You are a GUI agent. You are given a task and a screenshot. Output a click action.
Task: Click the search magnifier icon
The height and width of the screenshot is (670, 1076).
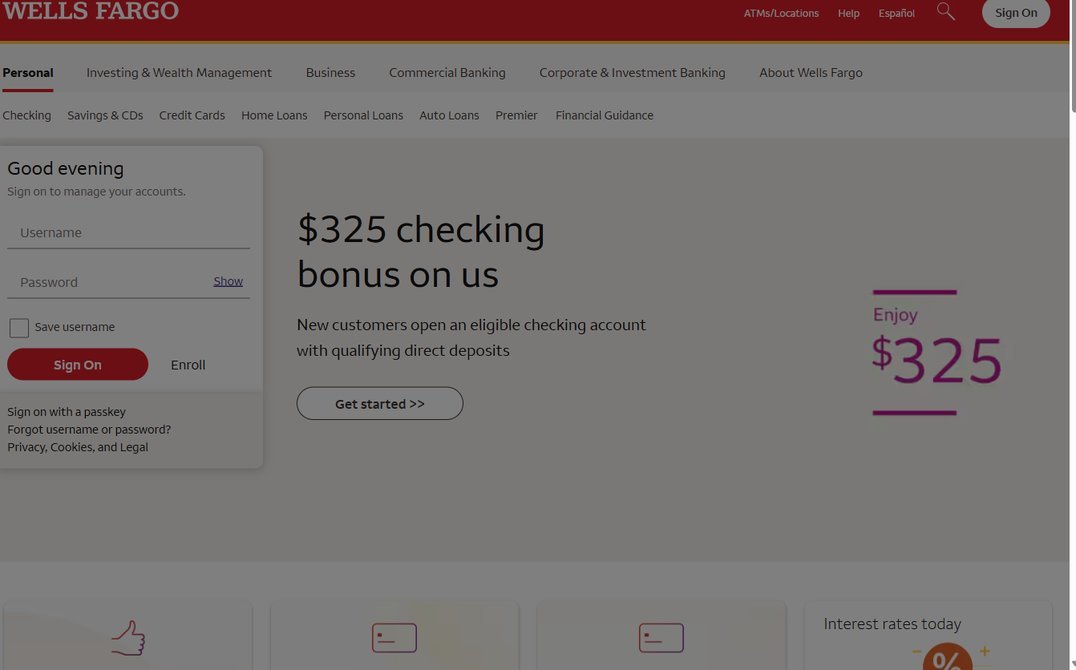[x=946, y=12]
